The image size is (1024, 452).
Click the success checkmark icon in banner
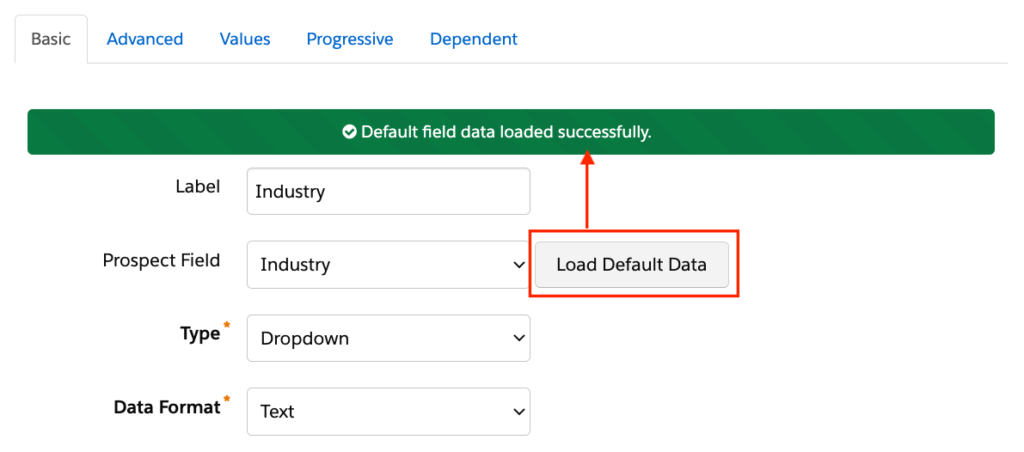click(349, 133)
